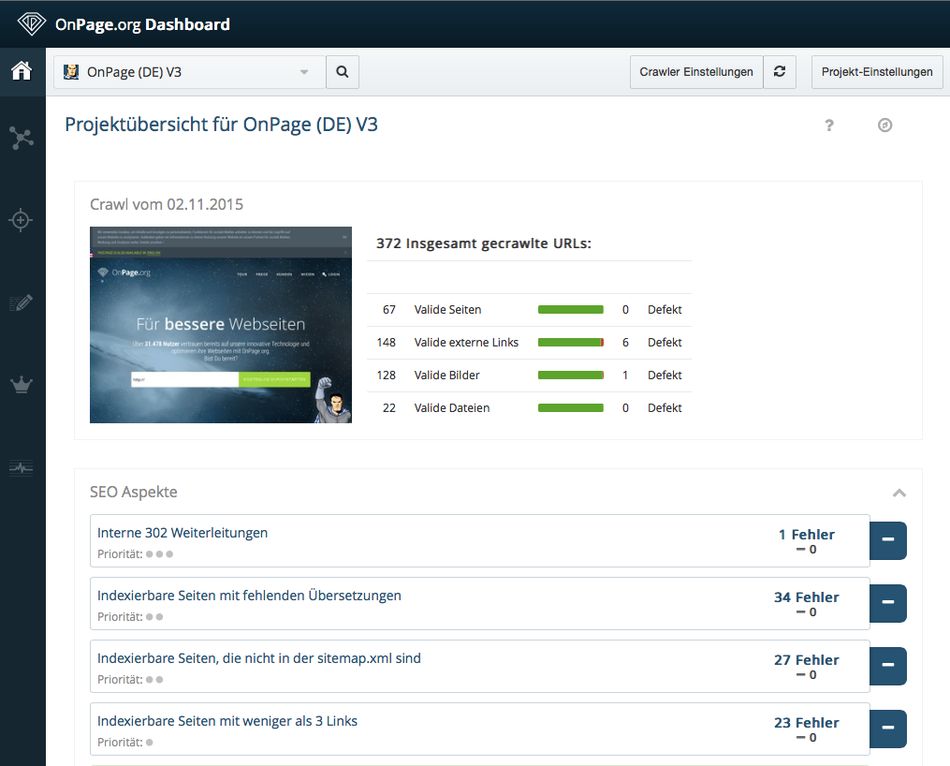The width and height of the screenshot is (950, 766).
Task: Click the project avatar icon in selector
Action: [71, 72]
